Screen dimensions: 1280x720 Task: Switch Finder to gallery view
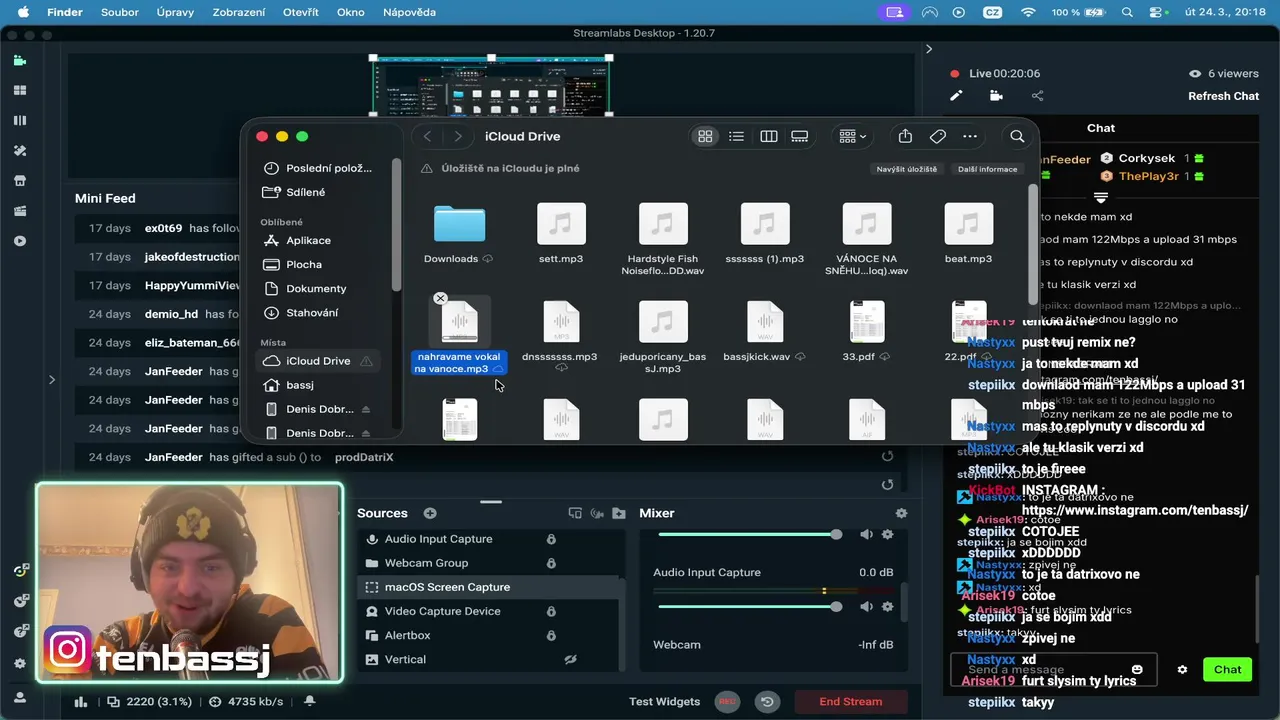[800, 136]
